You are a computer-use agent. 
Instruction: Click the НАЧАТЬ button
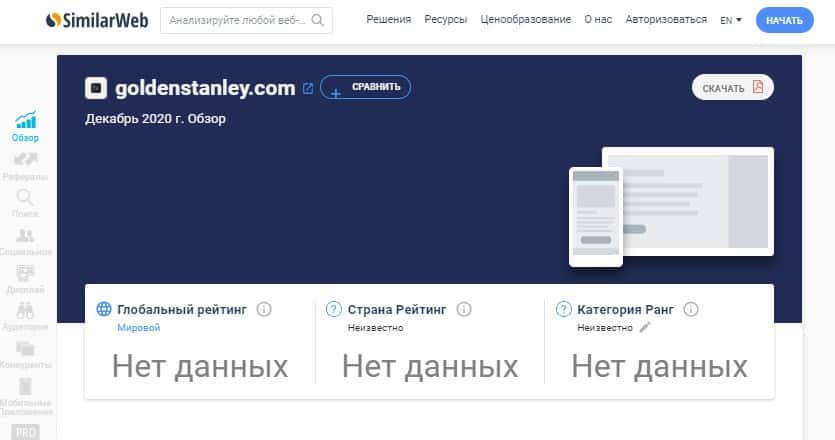point(784,20)
